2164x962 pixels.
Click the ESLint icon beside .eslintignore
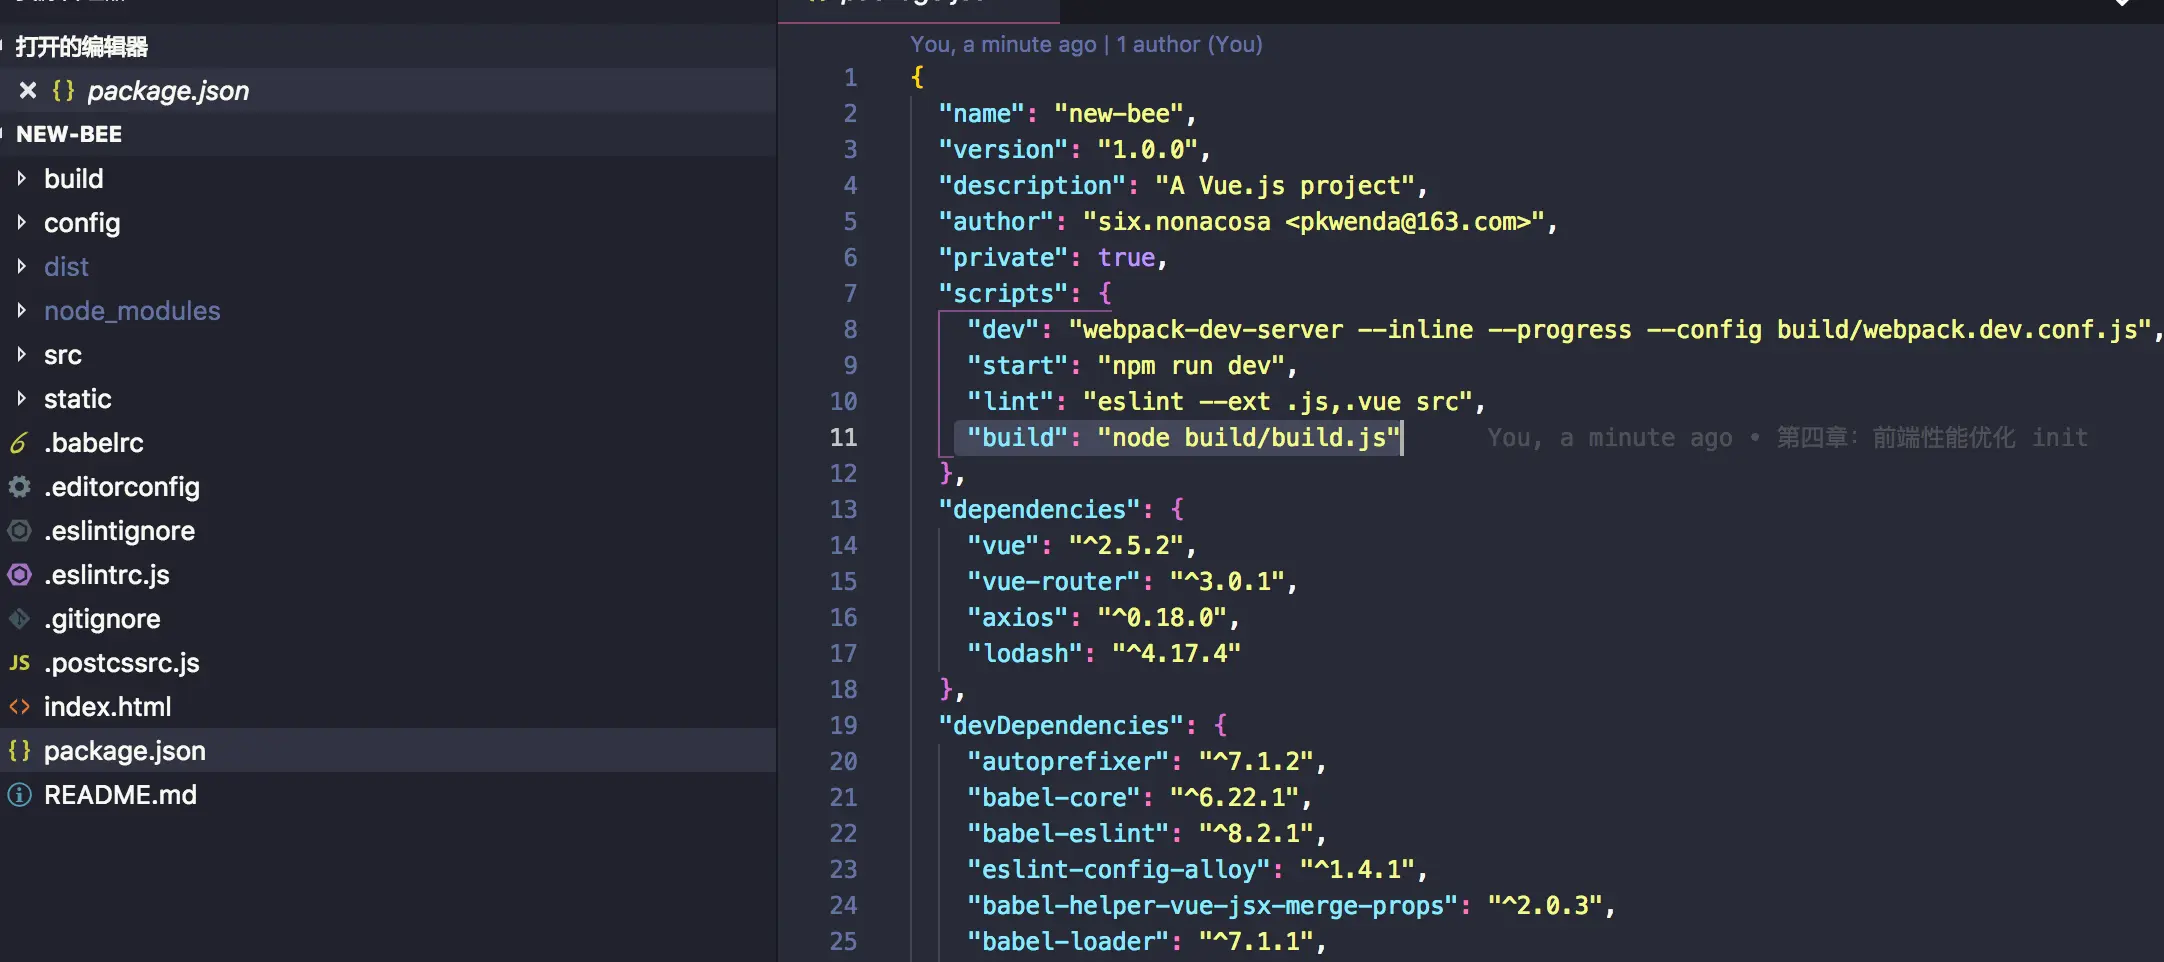[x=19, y=530]
